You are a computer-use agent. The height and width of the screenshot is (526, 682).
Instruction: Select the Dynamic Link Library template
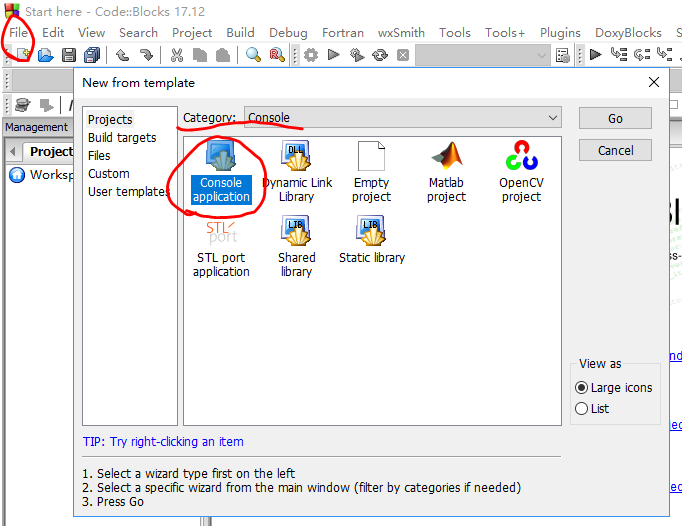[x=297, y=171]
